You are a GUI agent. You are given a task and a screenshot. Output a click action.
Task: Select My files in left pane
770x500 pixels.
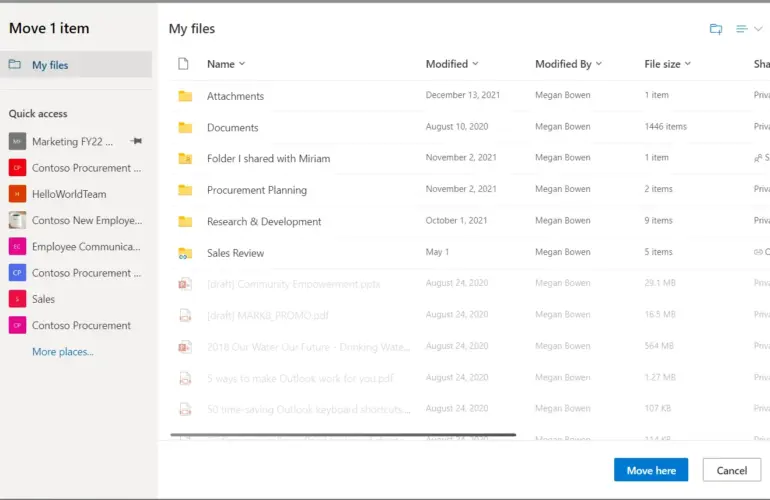point(76,65)
